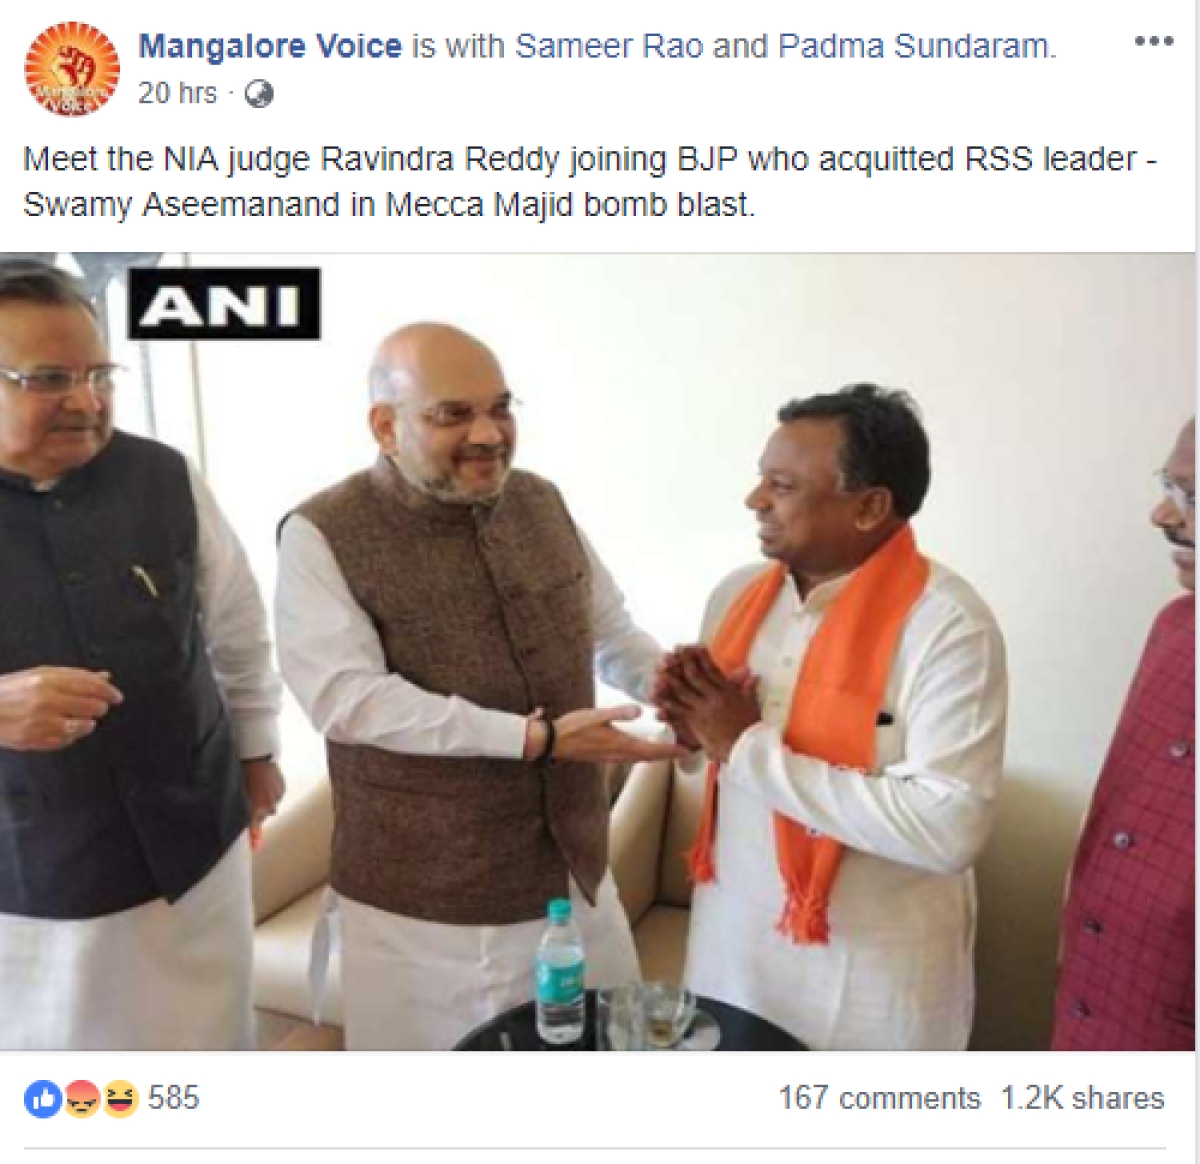This screenshot has width=1200, height=1164.
Task: Open the posted photo in viewer
Action: tap(598, 651)
